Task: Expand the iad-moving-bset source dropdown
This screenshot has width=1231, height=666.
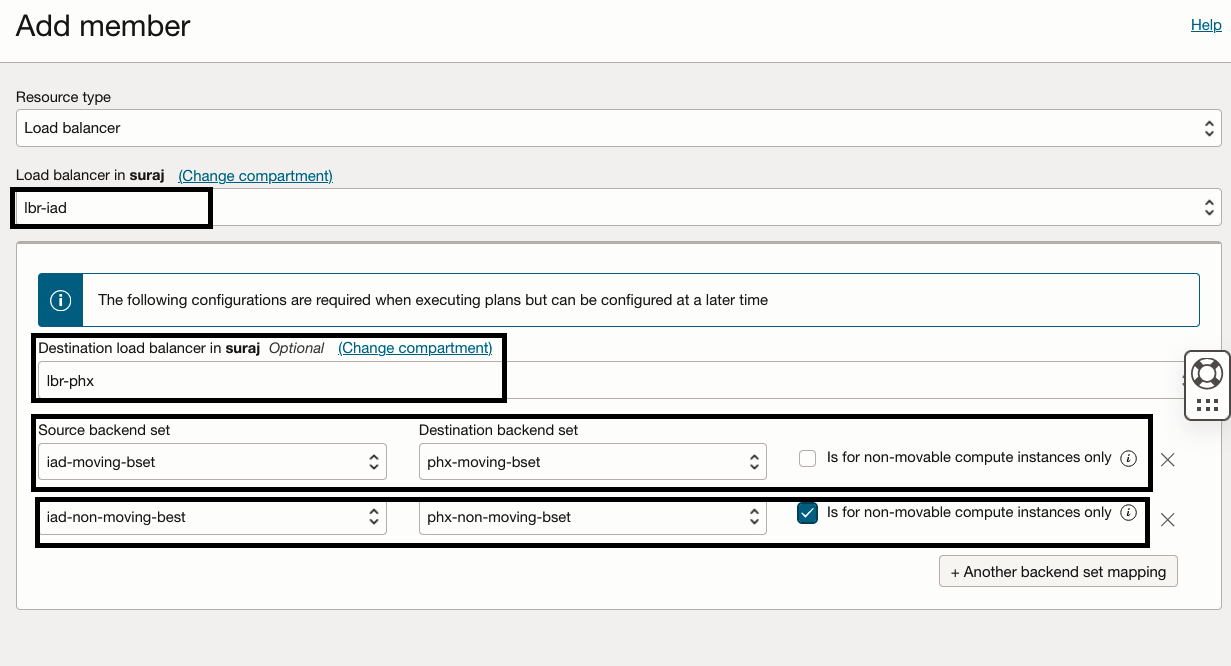Action: tap(212, 462)
